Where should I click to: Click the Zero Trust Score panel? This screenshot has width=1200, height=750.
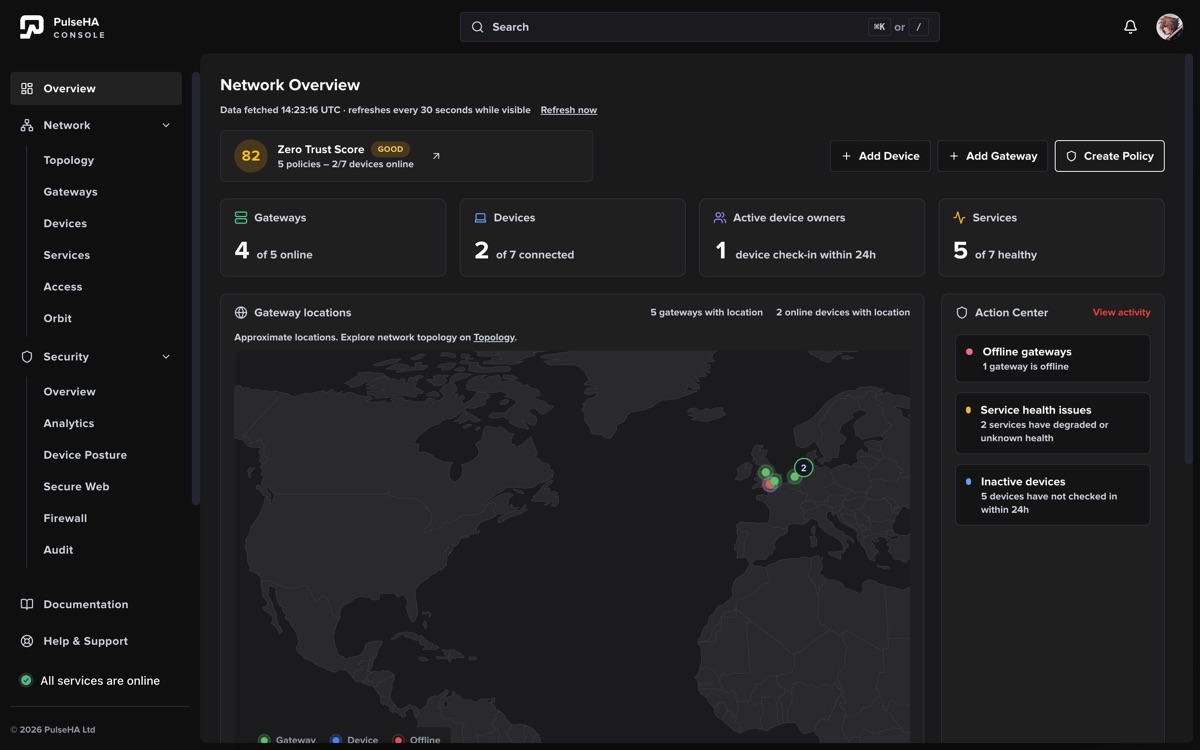(407, 156)
